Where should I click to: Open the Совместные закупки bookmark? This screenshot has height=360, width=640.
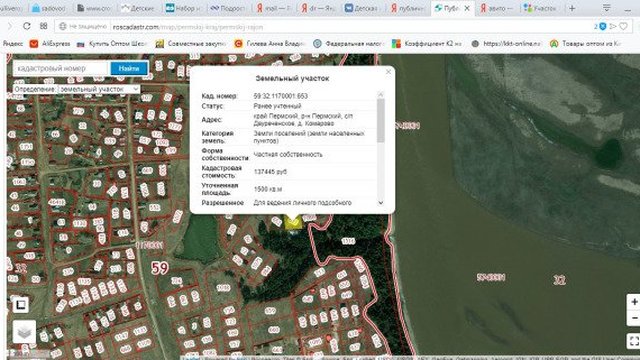pos(191,44)
